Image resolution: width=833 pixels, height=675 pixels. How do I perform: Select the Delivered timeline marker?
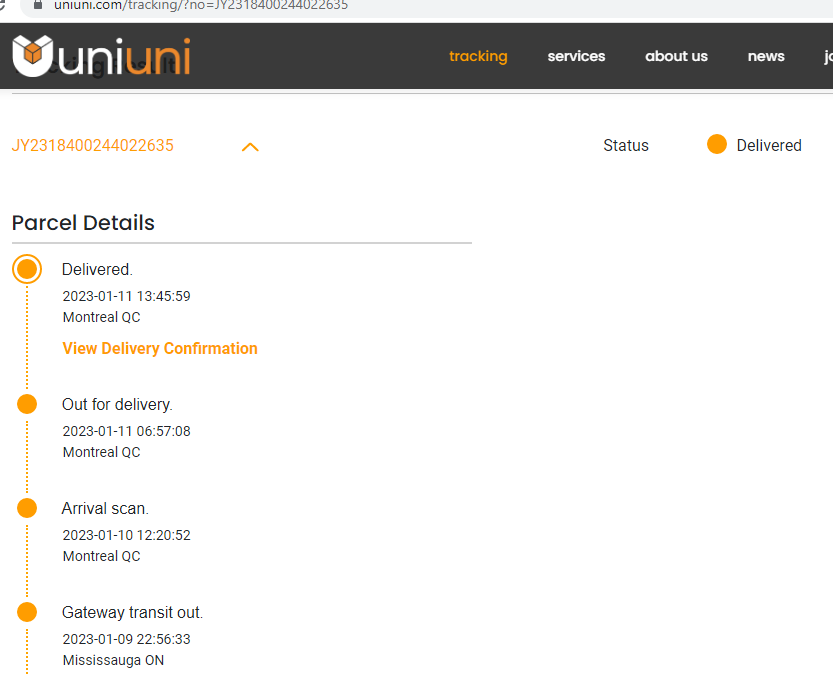(x=27, y=269)
